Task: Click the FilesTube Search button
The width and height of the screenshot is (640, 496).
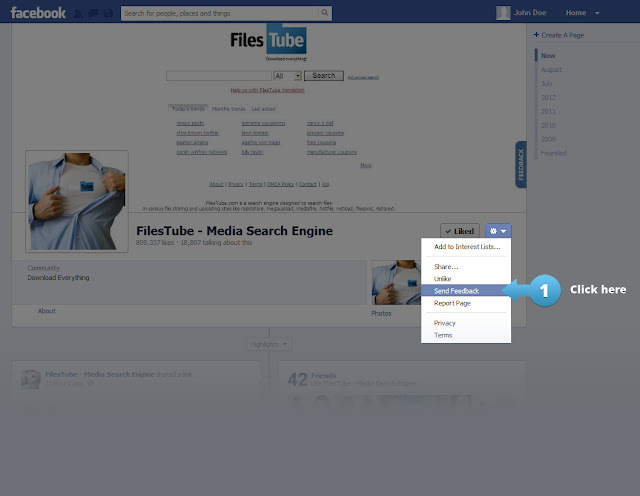Action: (x=324, y=76)
